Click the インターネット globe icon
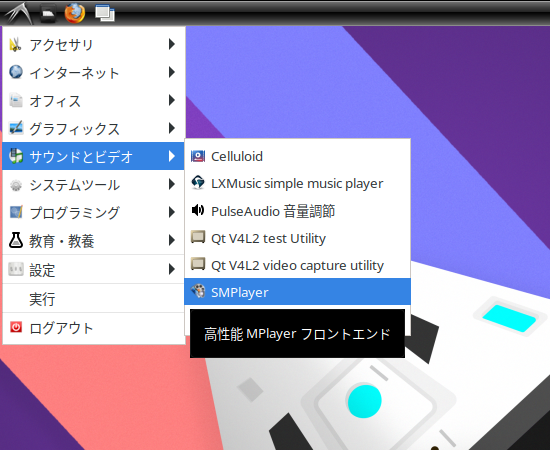The width and height of the screenshot is (550, 450). (16, 72)
